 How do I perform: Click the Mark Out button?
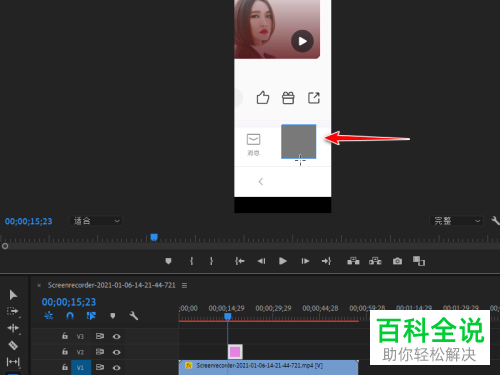tap(211, 261)
